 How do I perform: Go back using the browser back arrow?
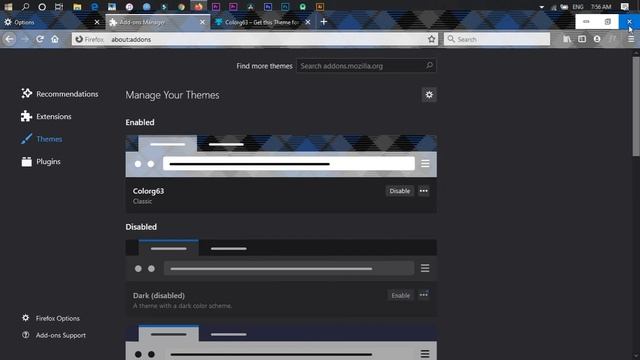point(9,39)
